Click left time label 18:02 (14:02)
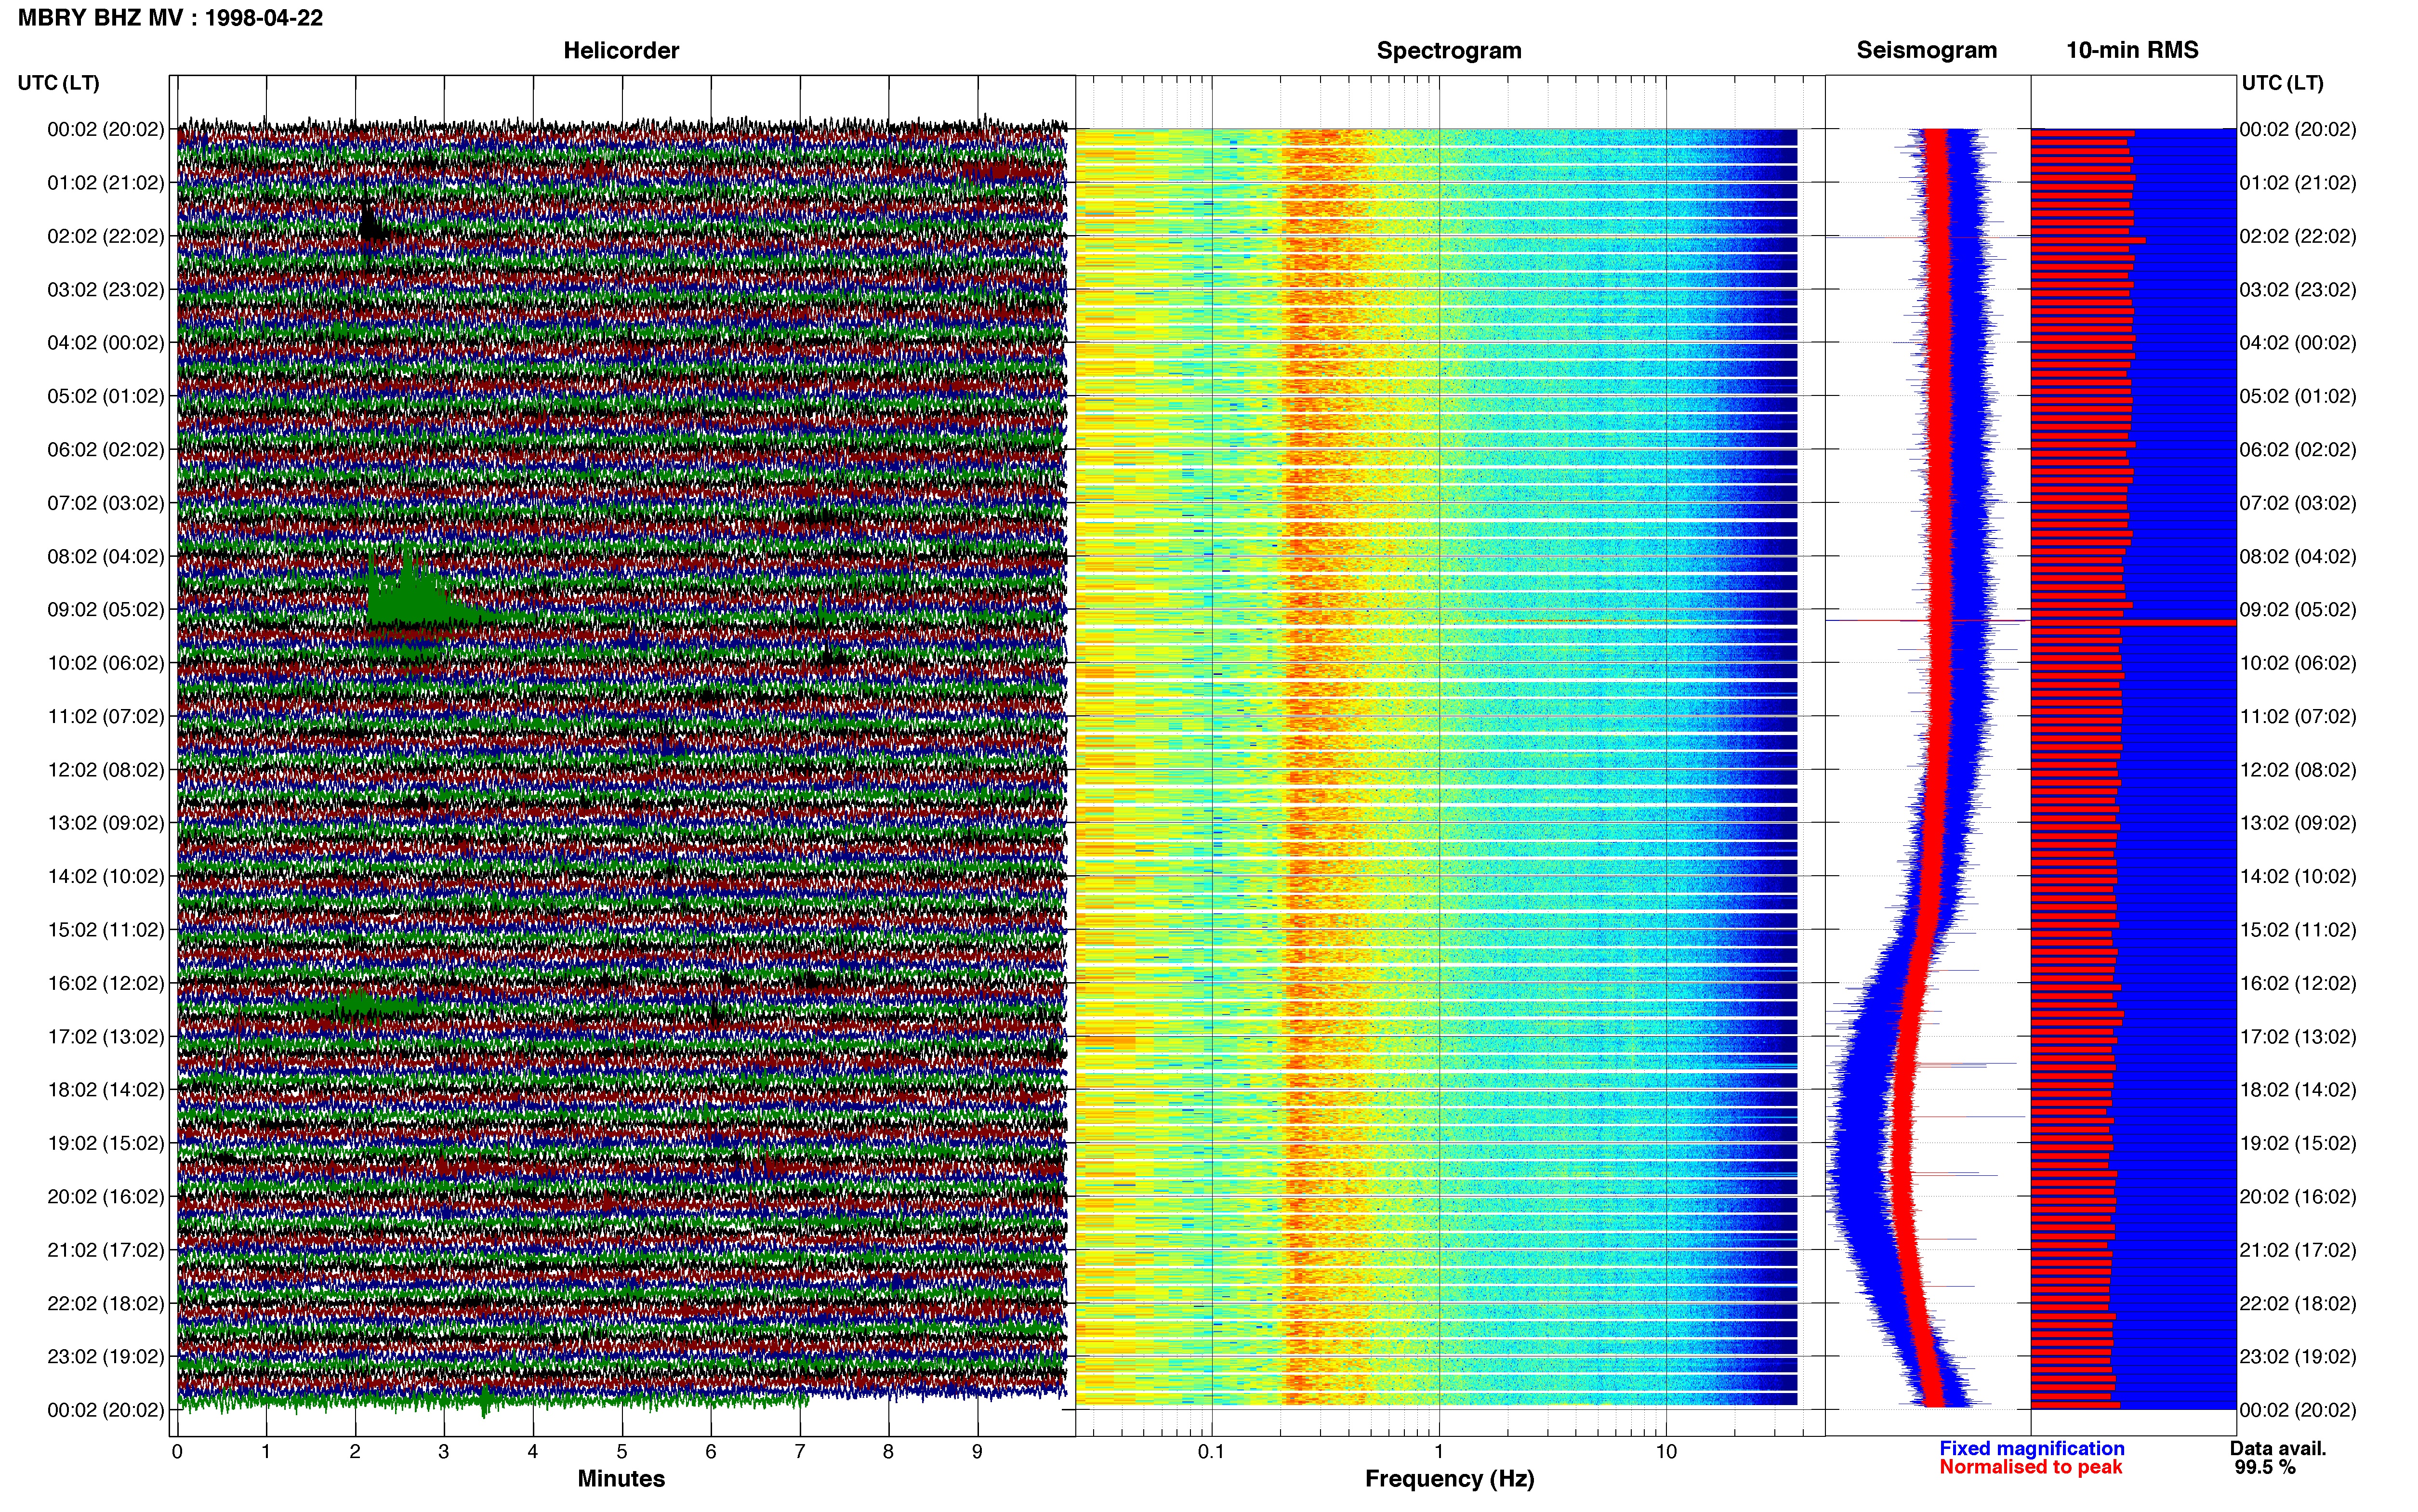The width and height of the screenshot is (2418, 1512). pyautogui.click(x=105, y=1090)
